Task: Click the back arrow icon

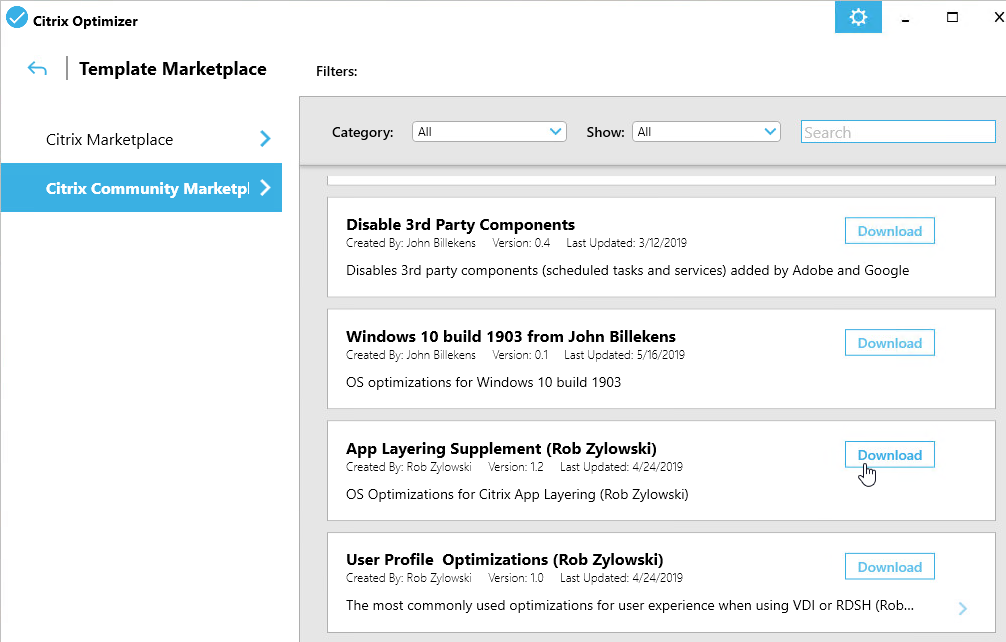Action: pyautogui.click(x=38, y=69)
